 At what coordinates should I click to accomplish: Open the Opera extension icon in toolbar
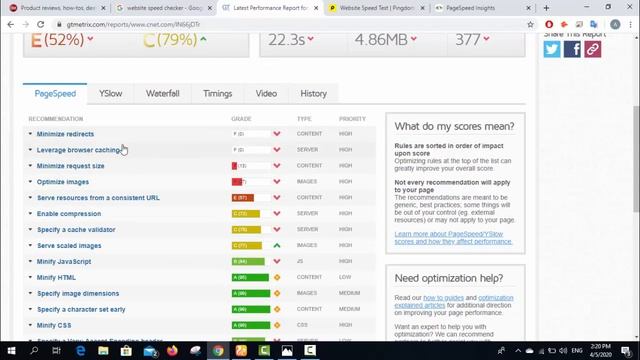[x=549, y=24]
